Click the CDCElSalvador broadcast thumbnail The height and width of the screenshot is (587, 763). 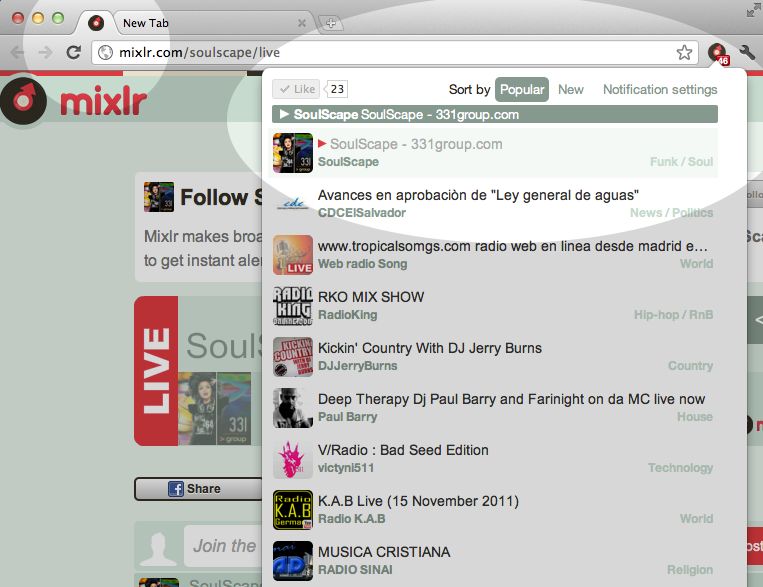pos(293,204)
